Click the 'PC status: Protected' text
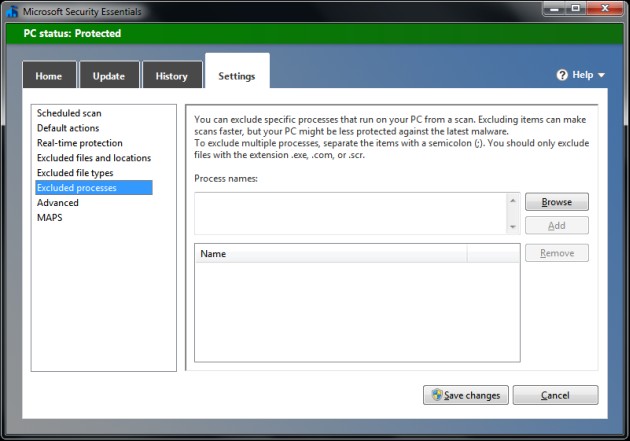630x441 pixels. pos(72,33)
